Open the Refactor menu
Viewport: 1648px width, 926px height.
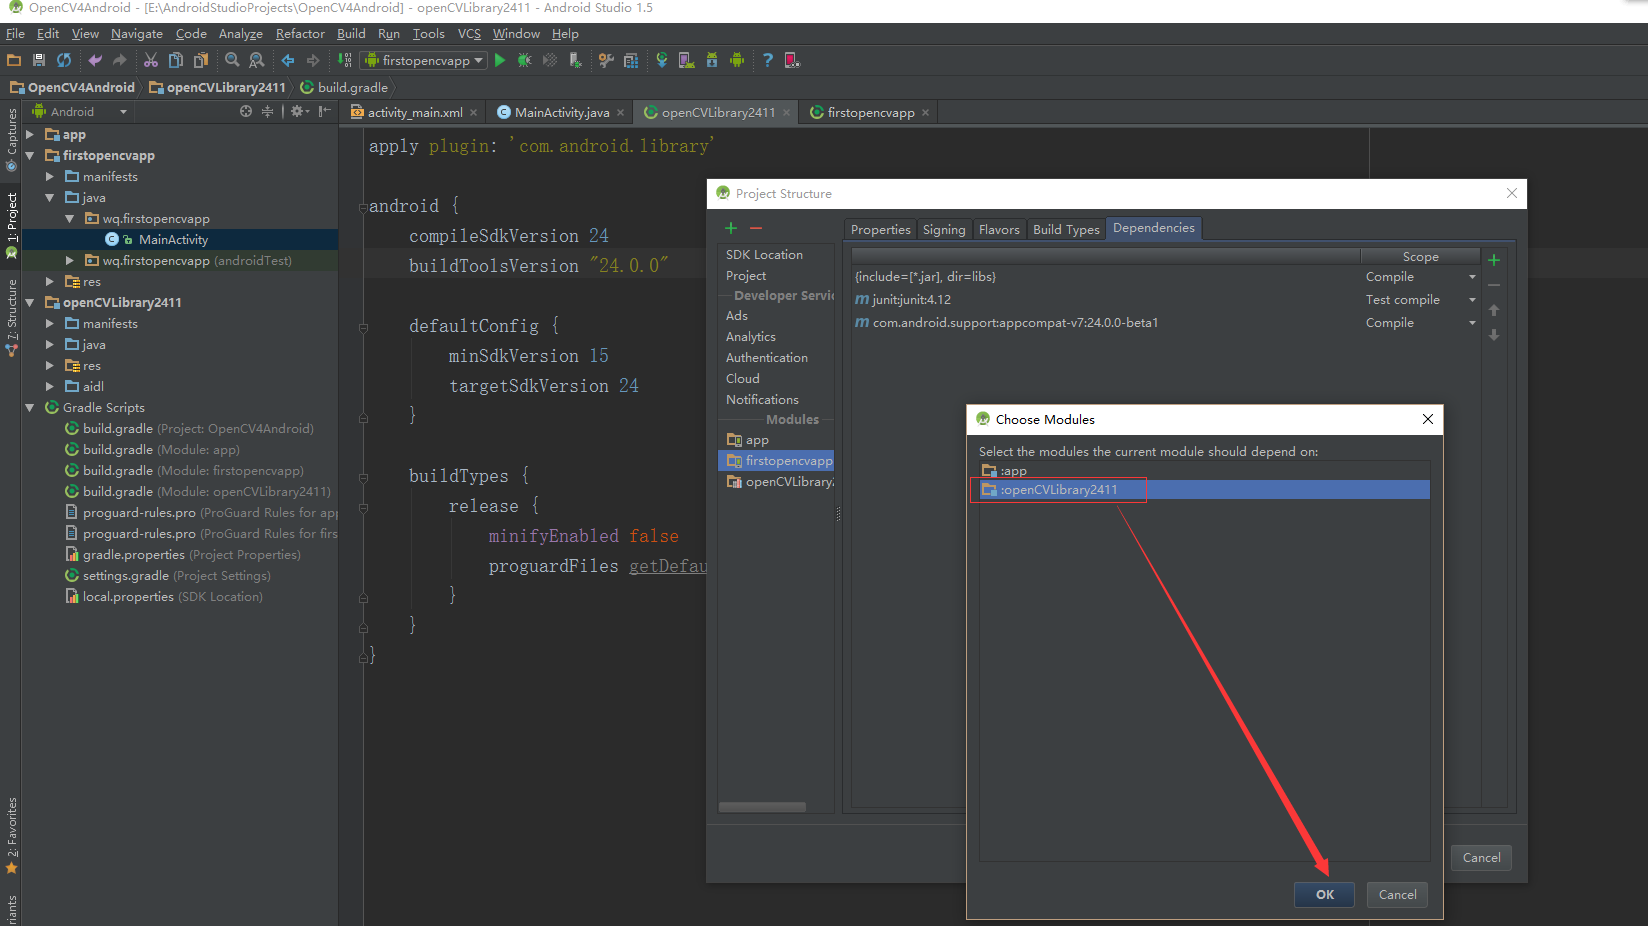pos(300,33)
